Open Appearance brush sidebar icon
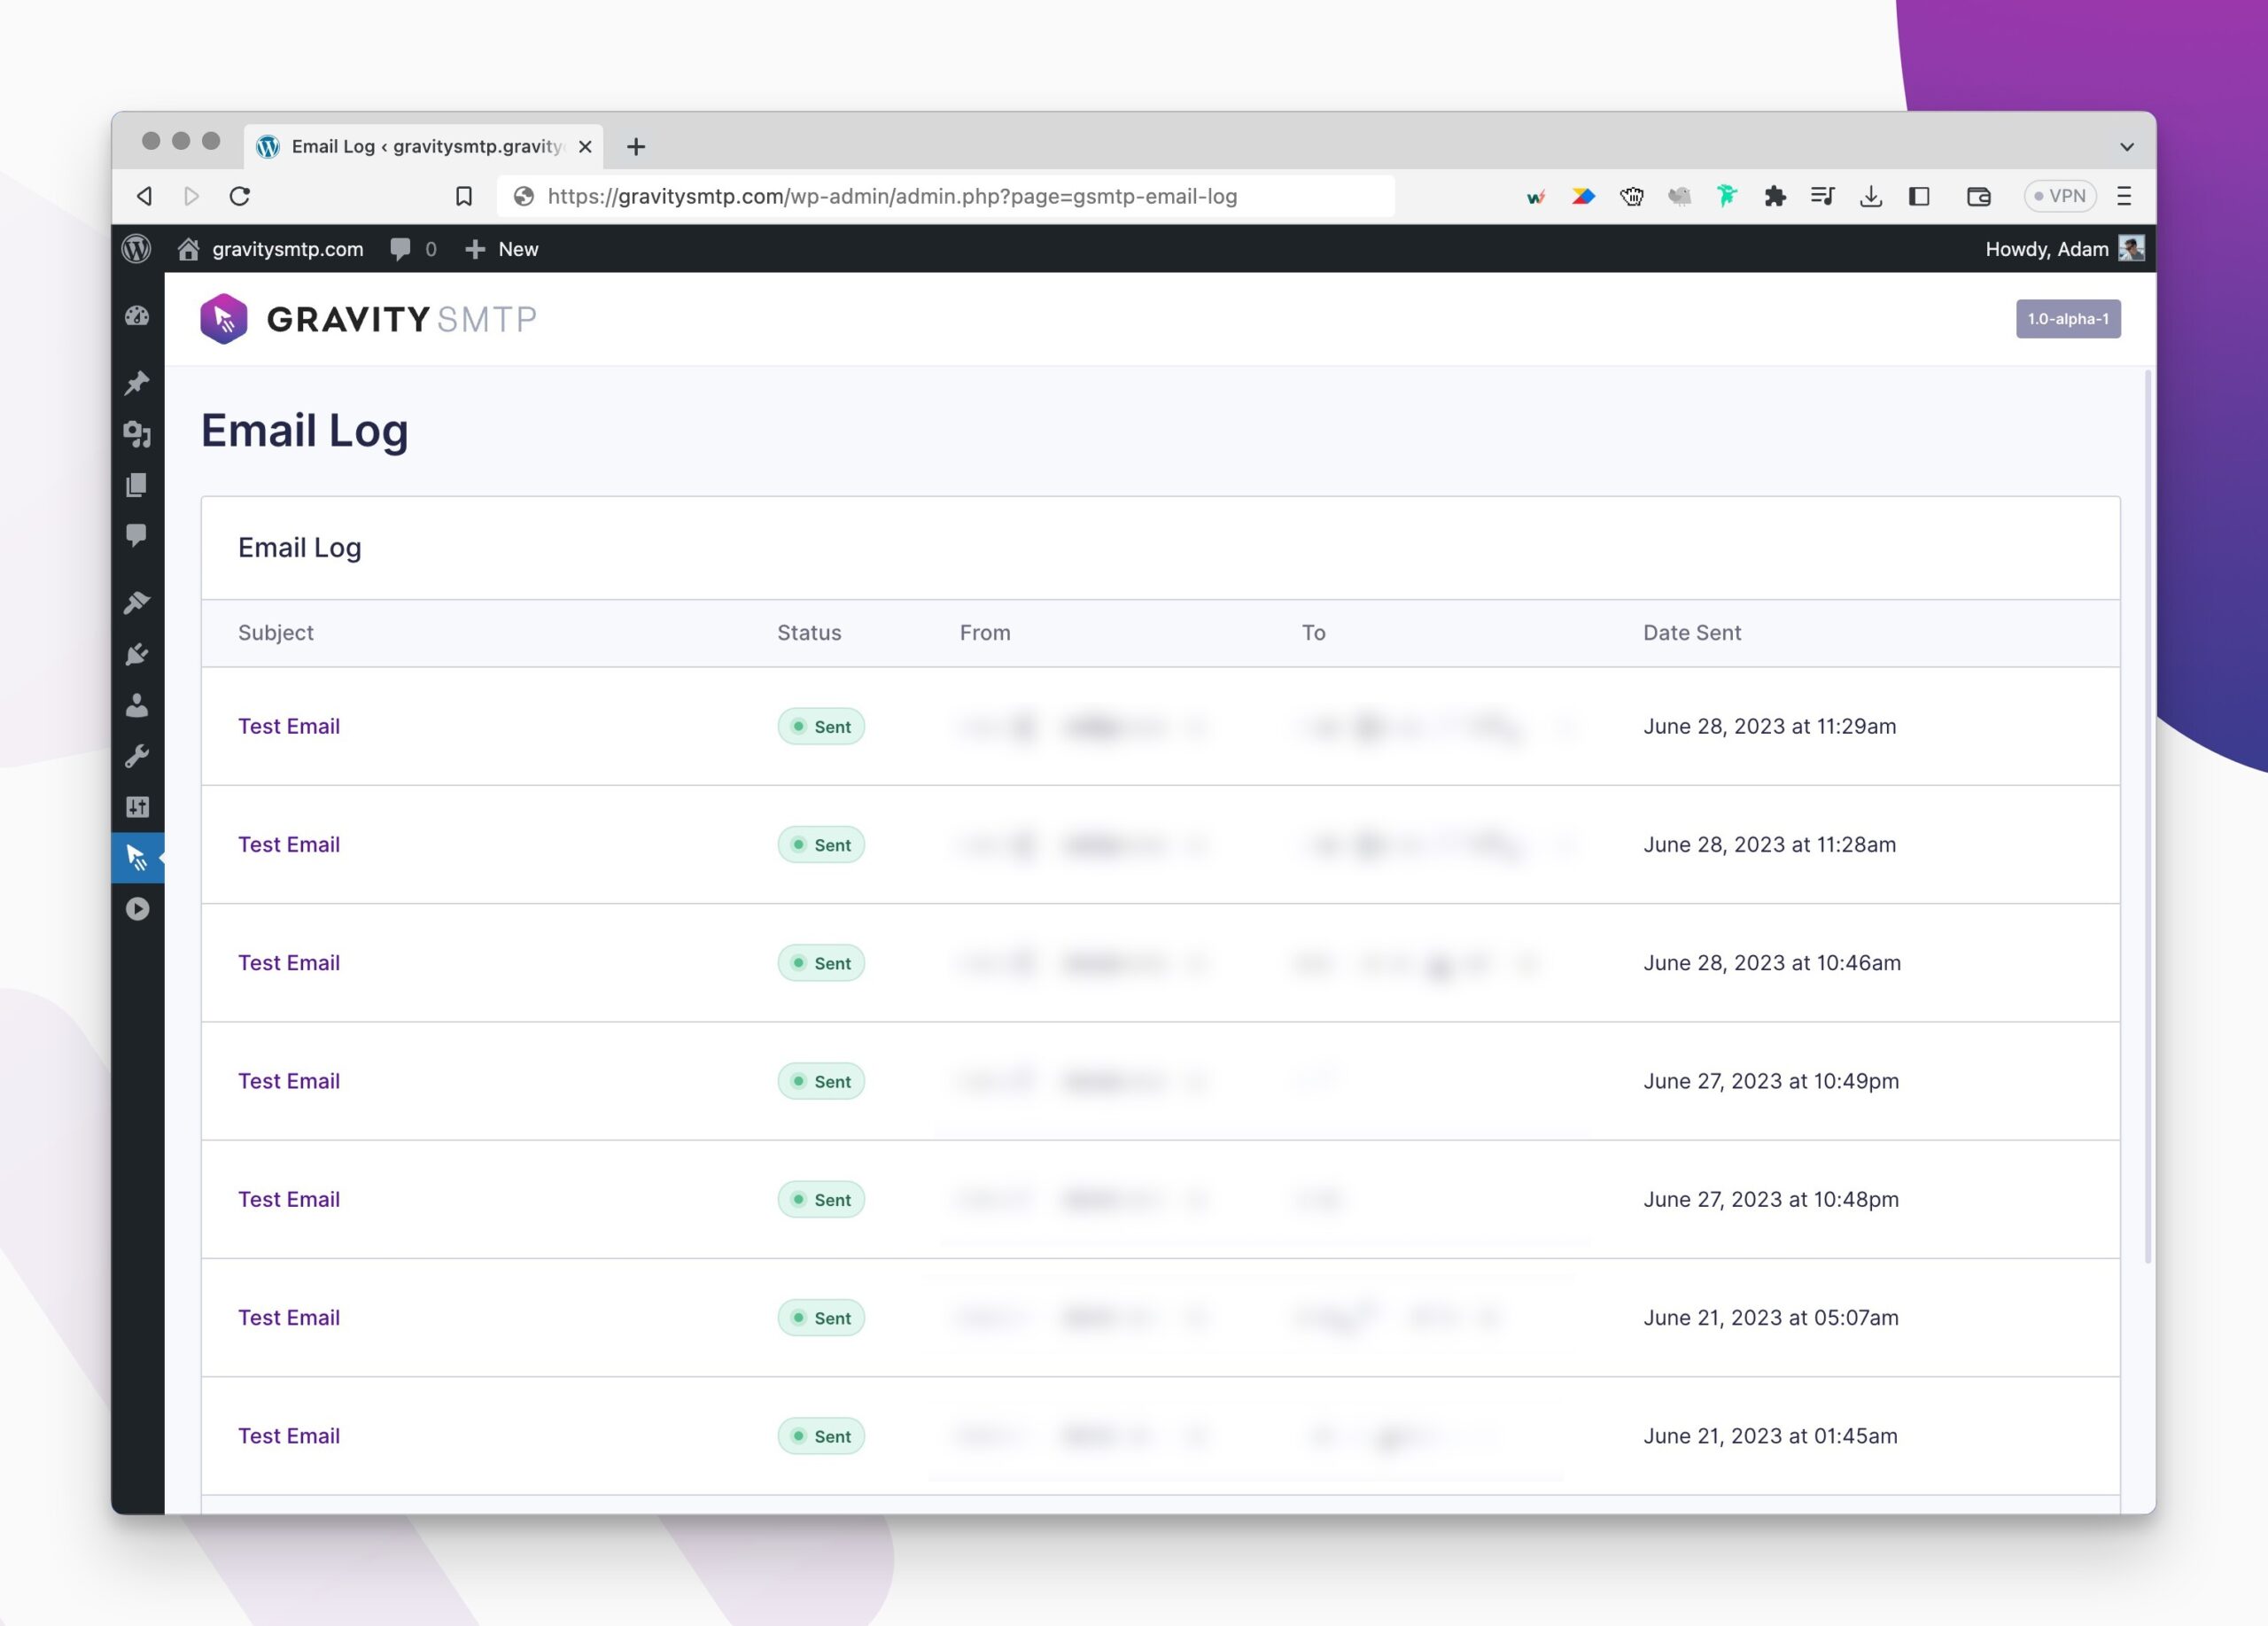2268x1626 pixels. point(137,602)
